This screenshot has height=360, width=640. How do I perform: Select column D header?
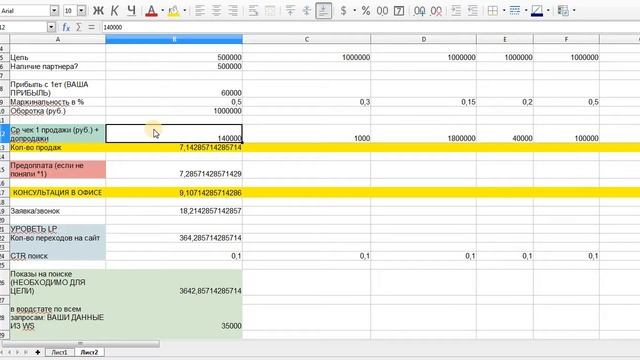[424, 40]
